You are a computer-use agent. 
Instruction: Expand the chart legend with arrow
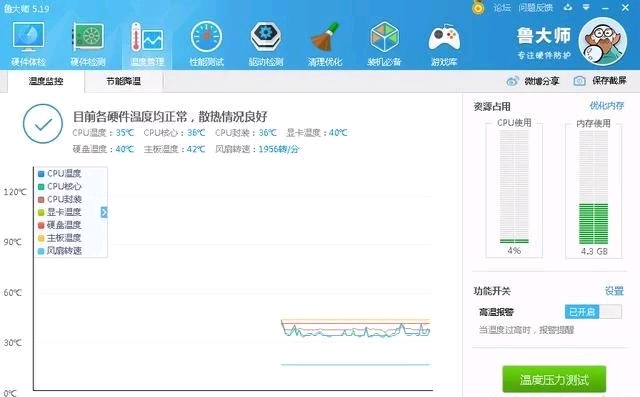104,212
